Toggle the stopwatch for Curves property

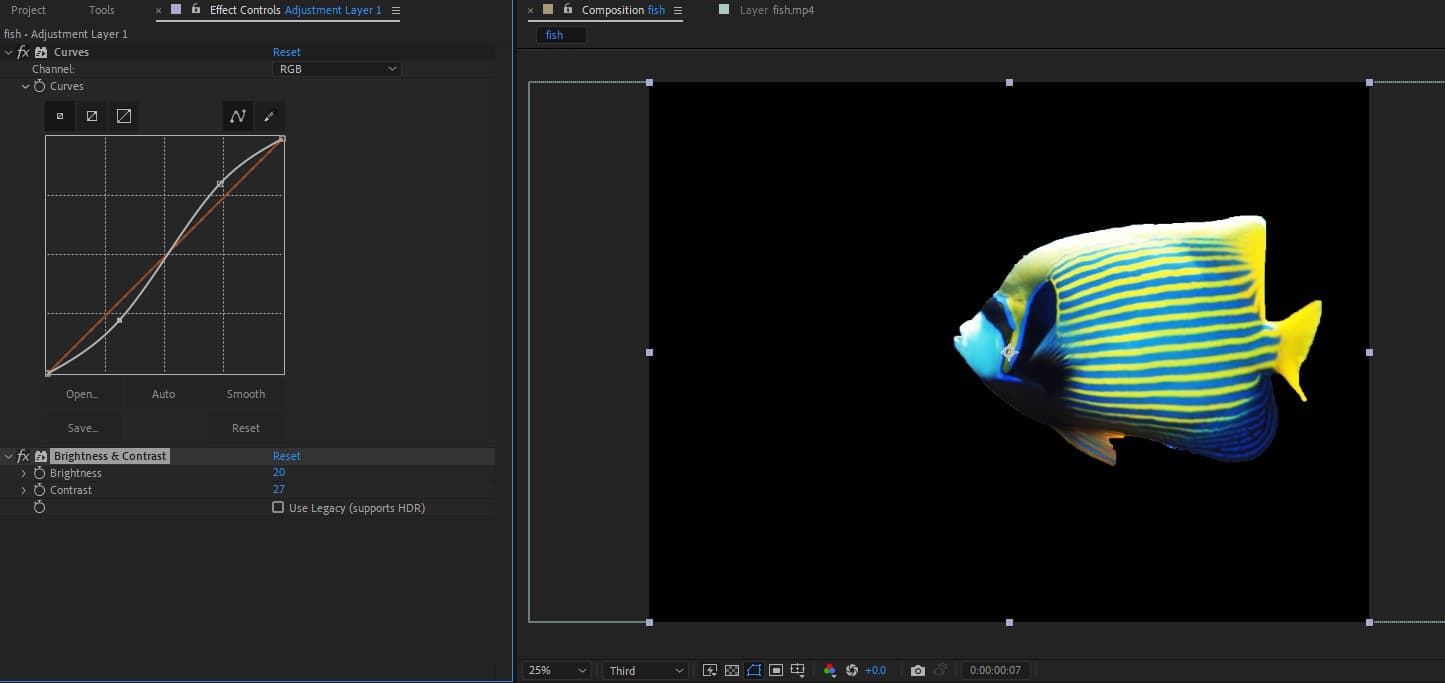tap(40, 86)
